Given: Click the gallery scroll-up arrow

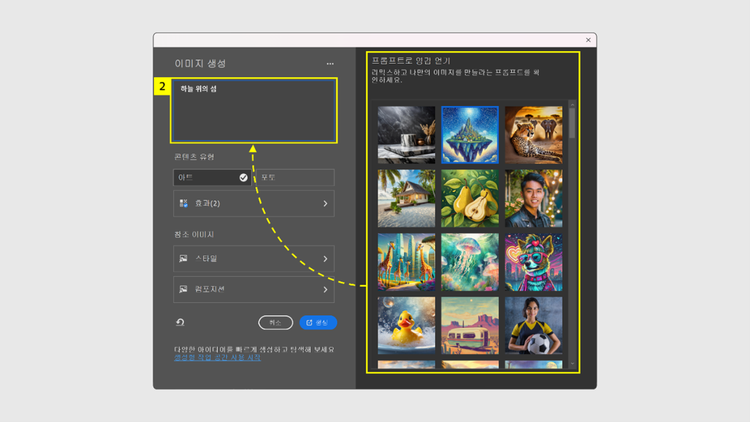Looking at the screenshot, I should 572,104.
